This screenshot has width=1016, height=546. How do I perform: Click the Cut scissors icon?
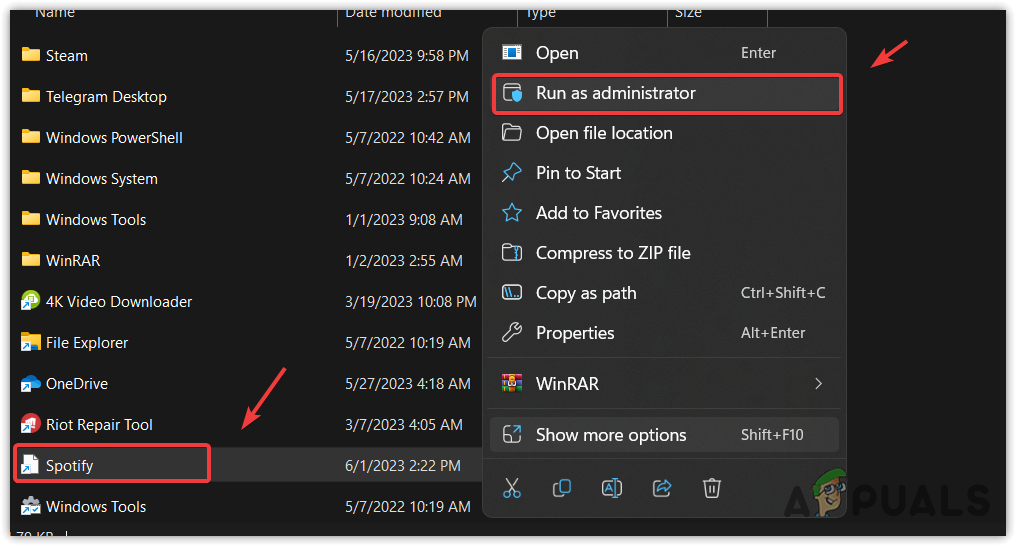tap(512, 488)
